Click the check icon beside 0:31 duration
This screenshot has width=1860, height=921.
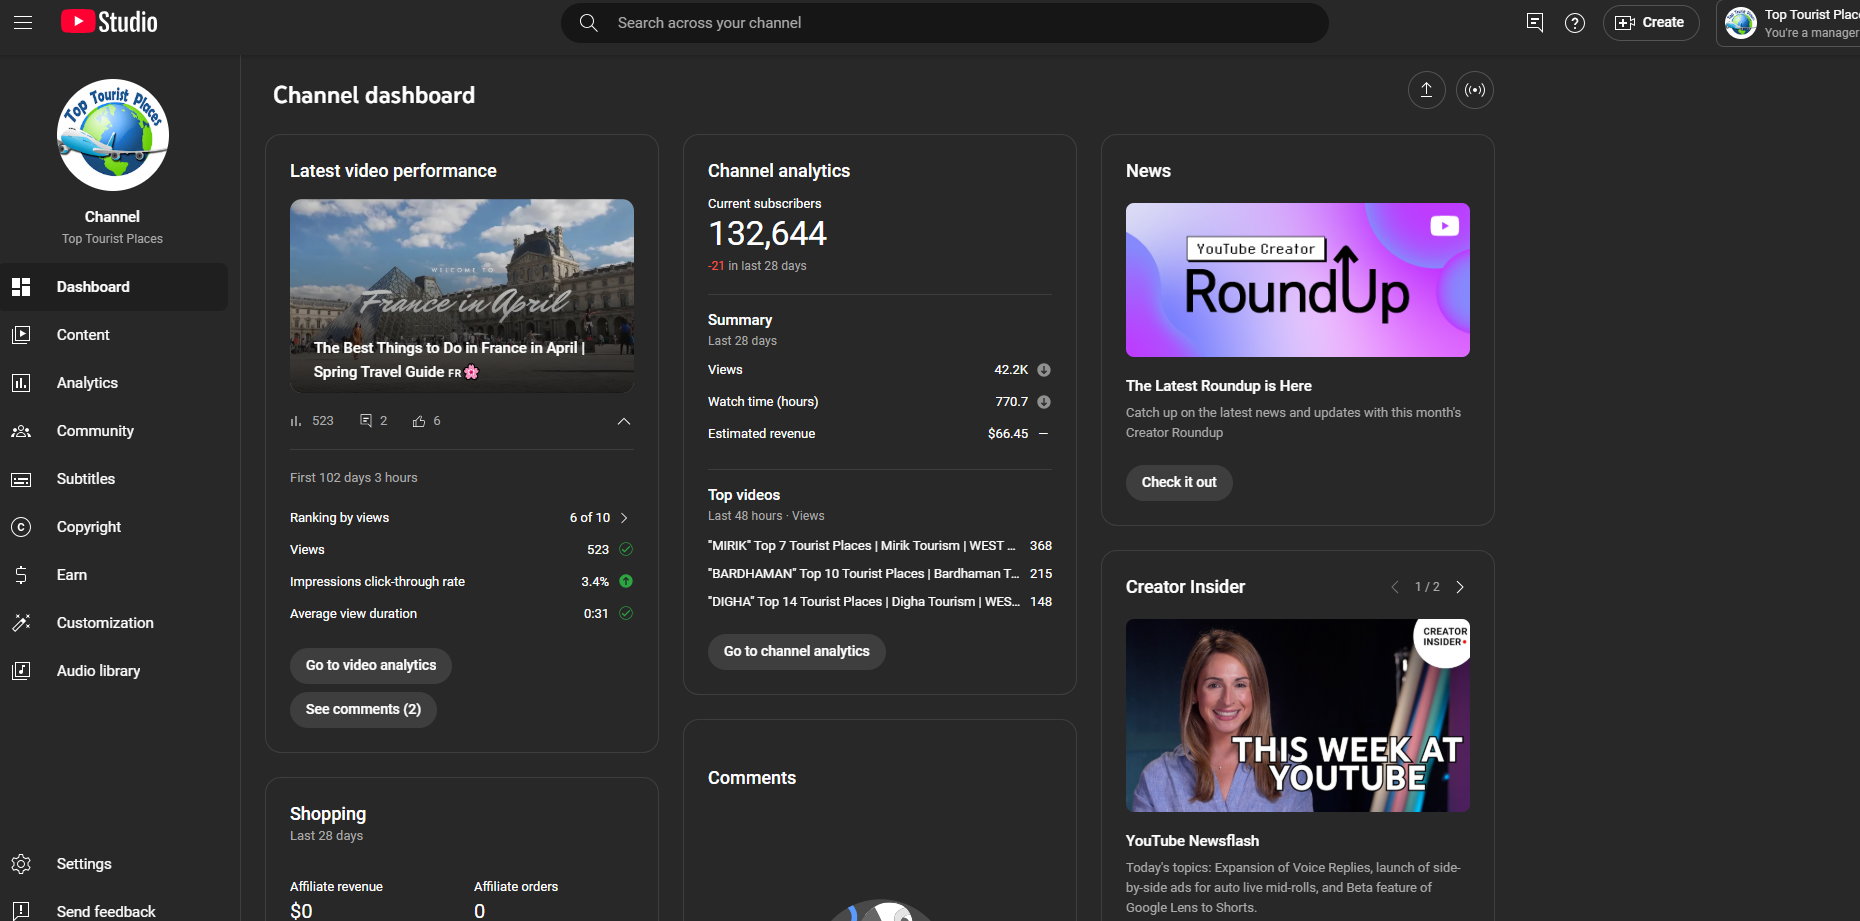click(626, 613)
